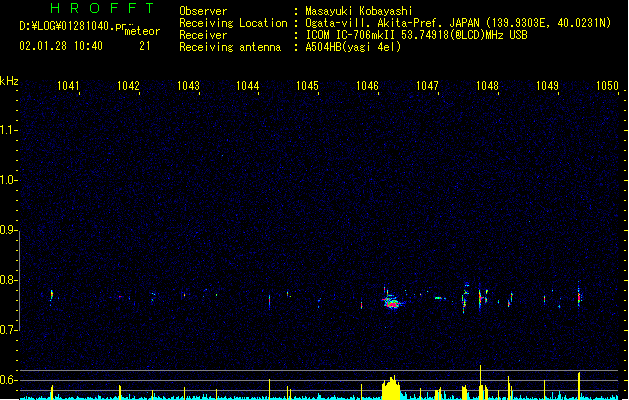Click the 1.0 kHz frequency label
Viewport: 629px width, 400px height.
(8, 180)
